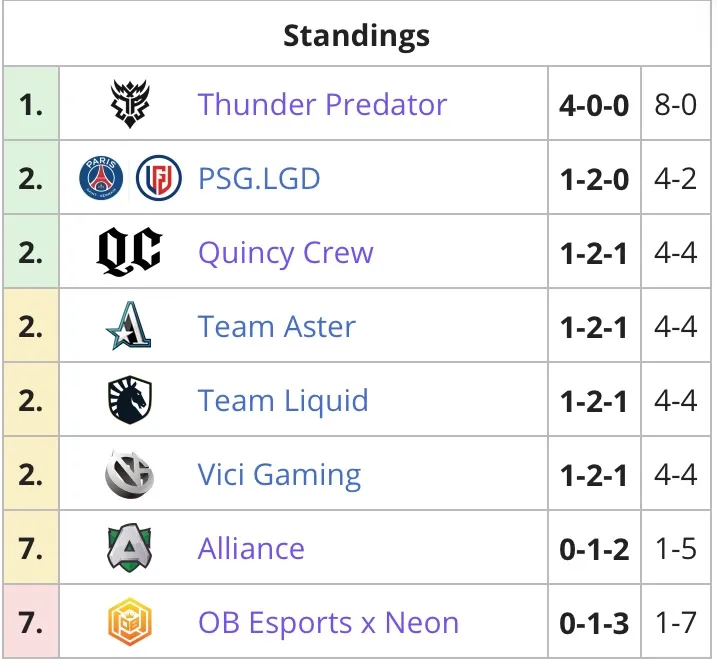Click the Quincy Crew QC logo
The width and height of the screenshot is (717, 659).
coord(130,252)
